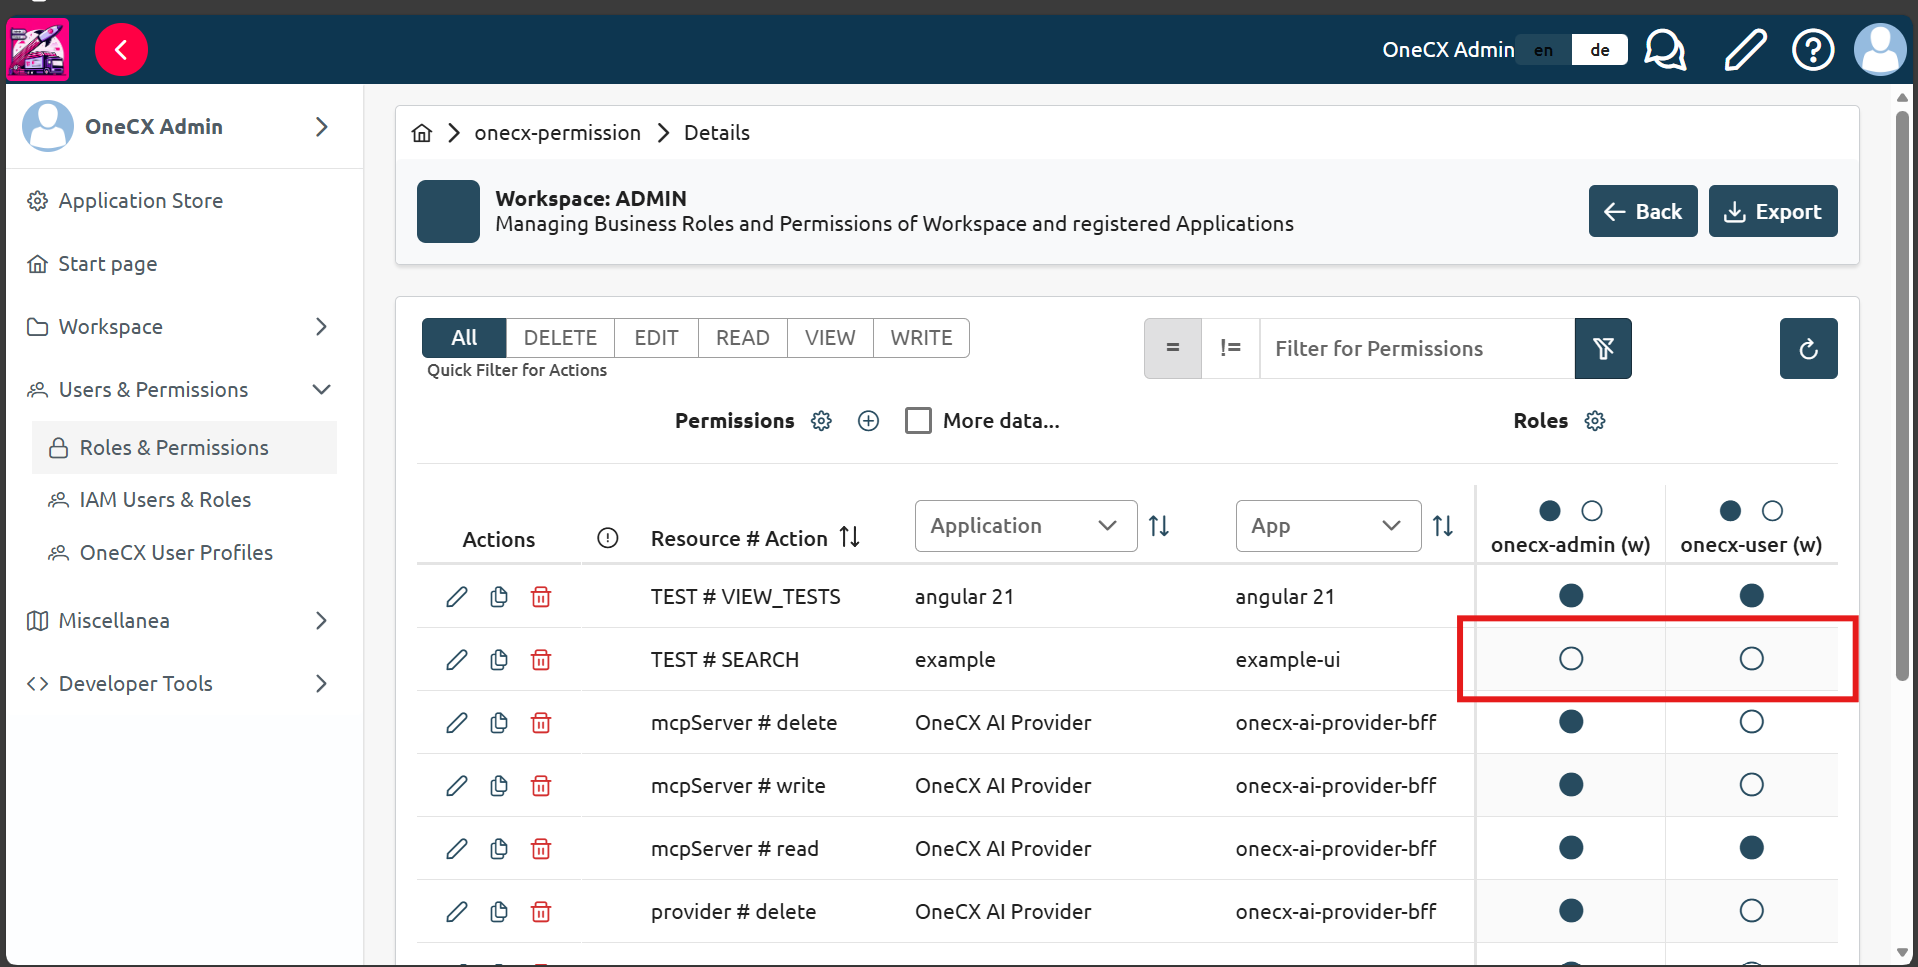Open IAM Users & Roles menu item
Viewport: 1918px width, 967px height.
point(165,500)
